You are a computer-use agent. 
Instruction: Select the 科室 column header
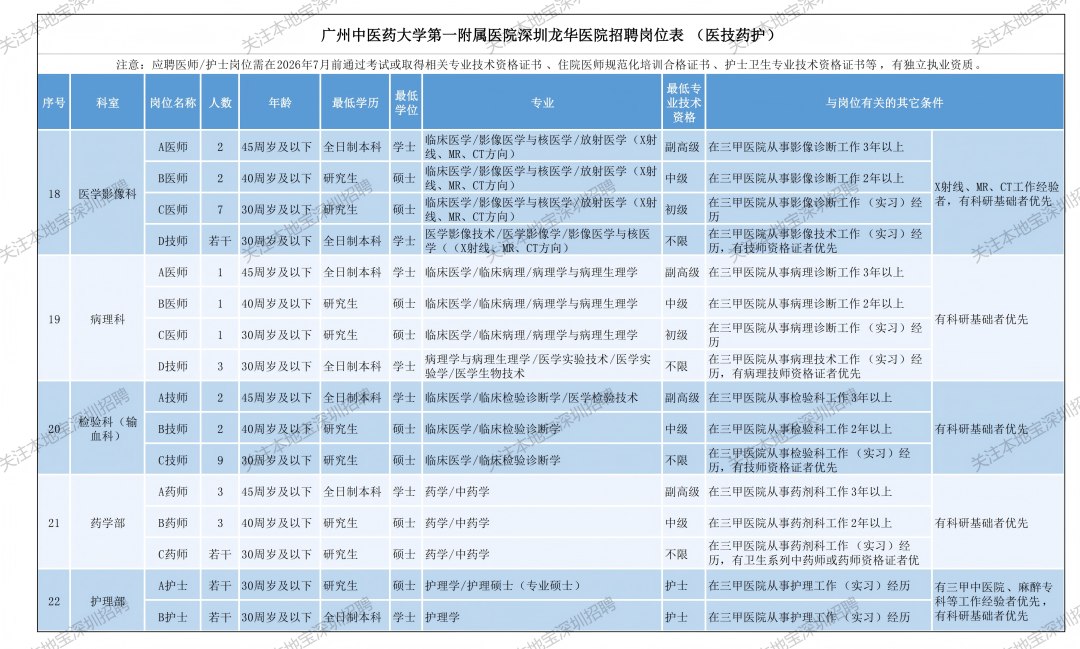(107, 103)
